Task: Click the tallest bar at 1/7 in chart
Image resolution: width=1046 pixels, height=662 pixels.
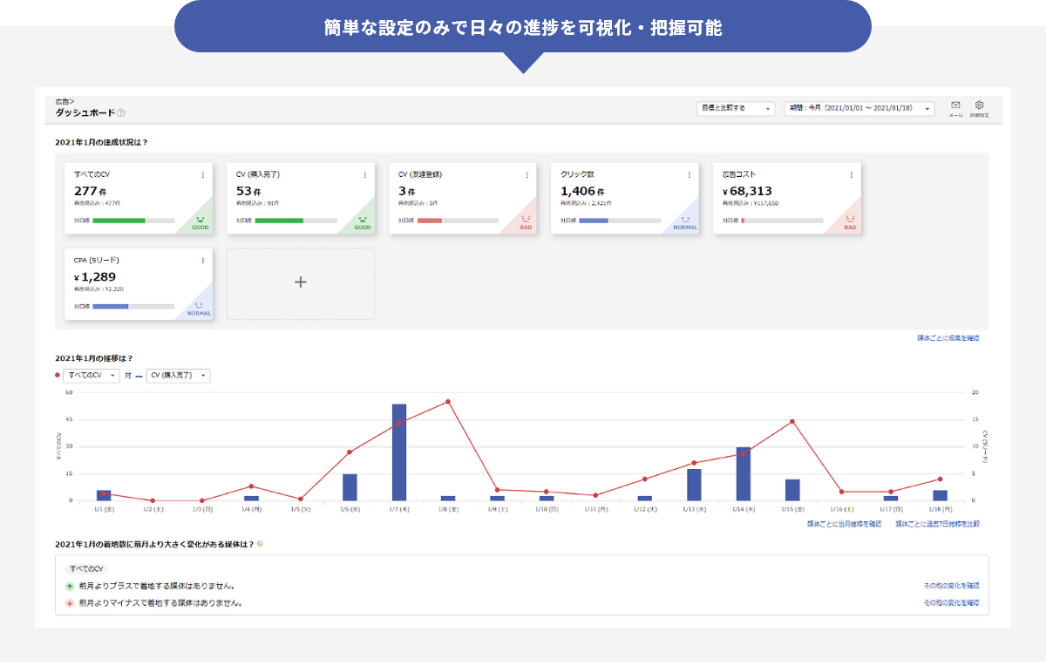Action: 399,452
